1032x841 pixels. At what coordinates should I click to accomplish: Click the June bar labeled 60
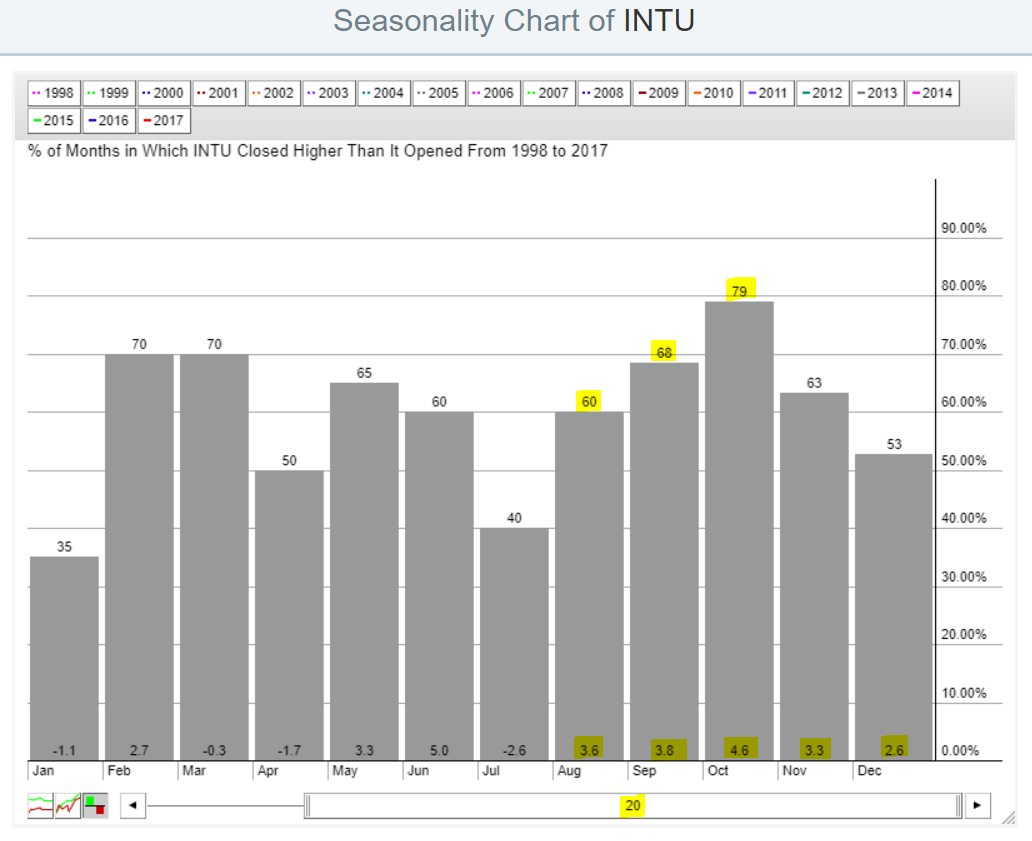pyautogui.click(x=440, y=586)
